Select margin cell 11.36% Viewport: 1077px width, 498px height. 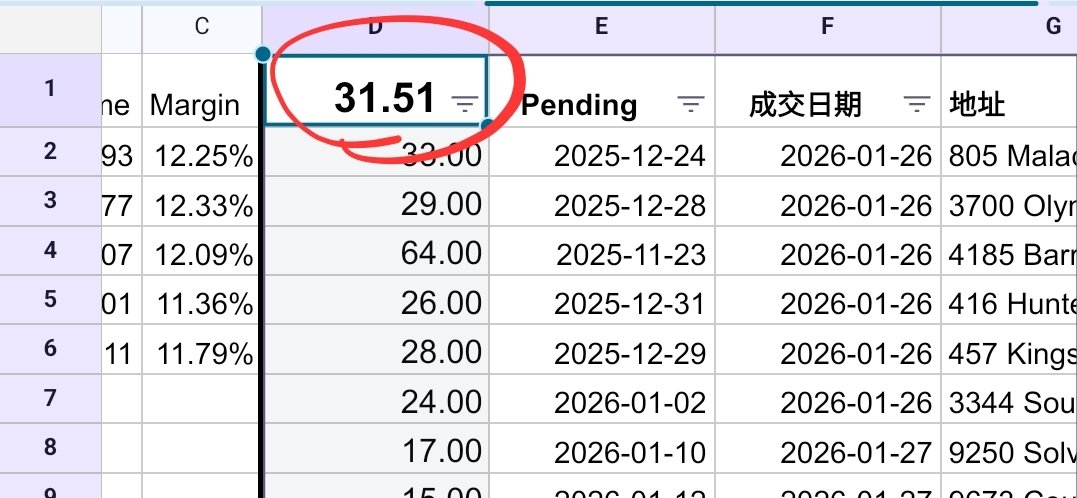tap(201, 300)
